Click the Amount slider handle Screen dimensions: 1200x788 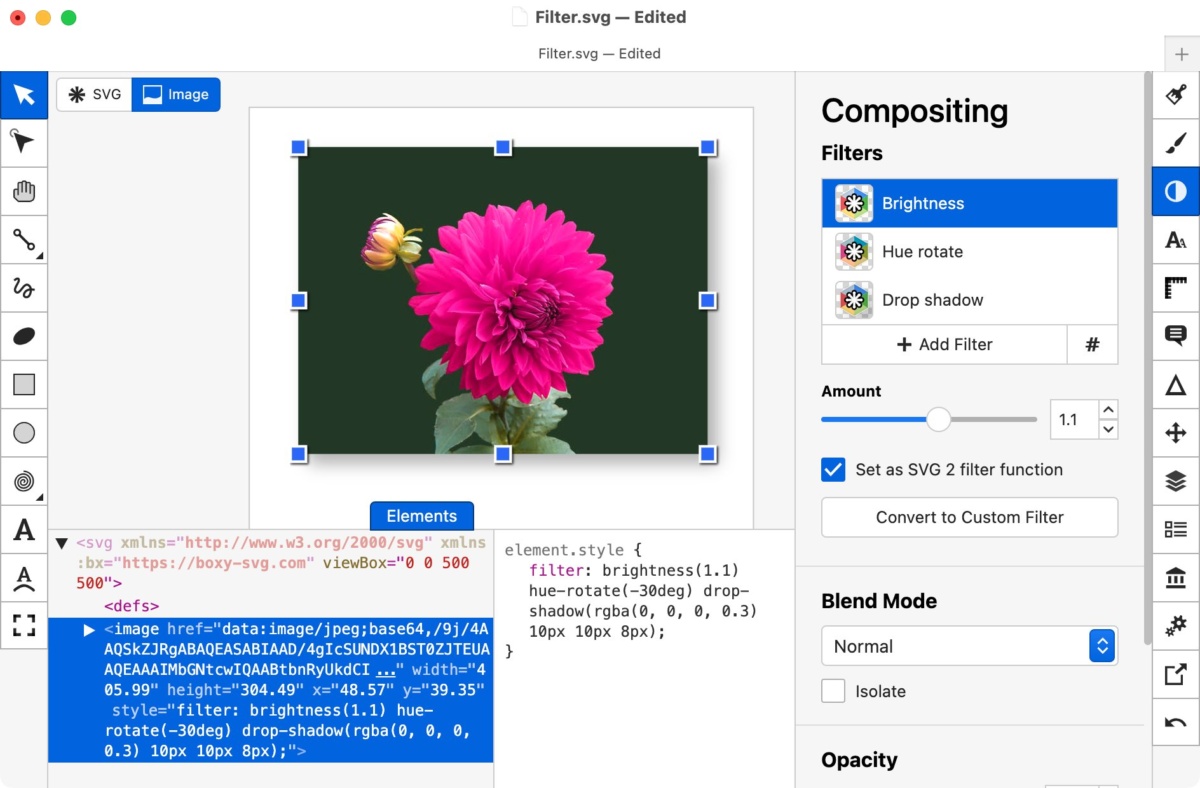tap(938, 420)
